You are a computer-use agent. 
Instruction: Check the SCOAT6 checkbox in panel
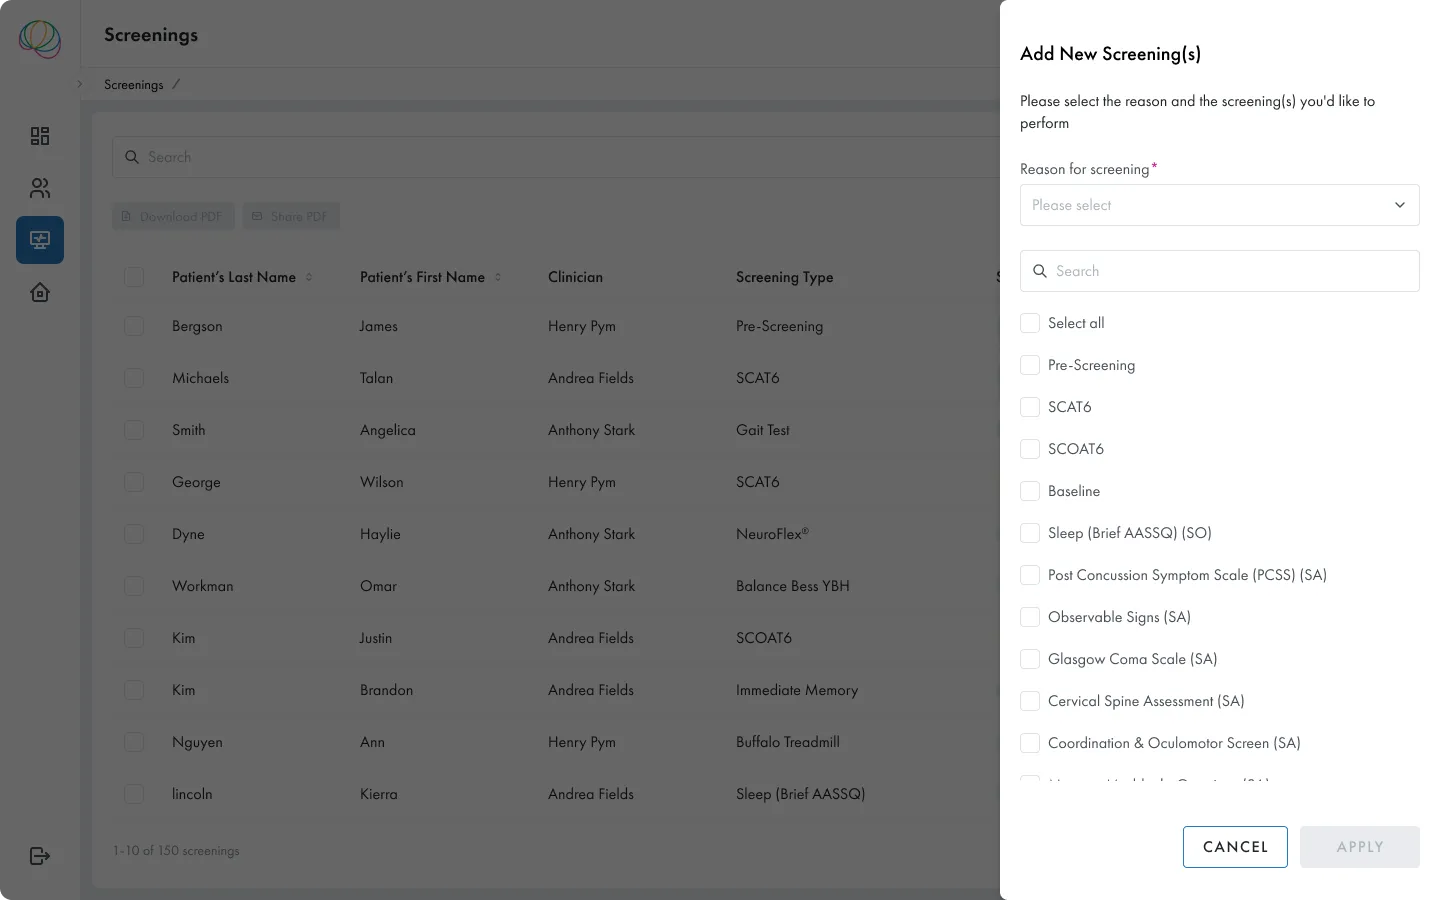[x=1030, y=449]
